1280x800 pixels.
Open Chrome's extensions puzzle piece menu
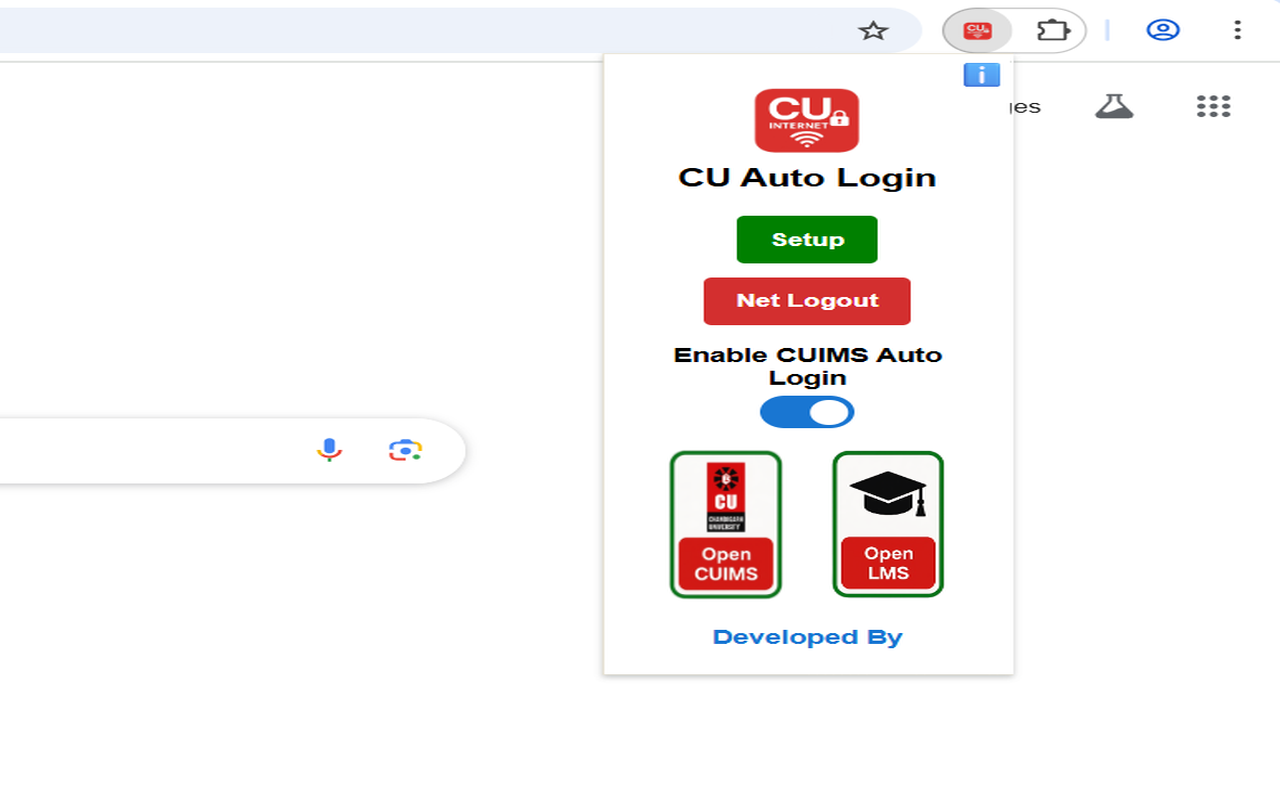pyautogui.click(x=1053, y=30)
